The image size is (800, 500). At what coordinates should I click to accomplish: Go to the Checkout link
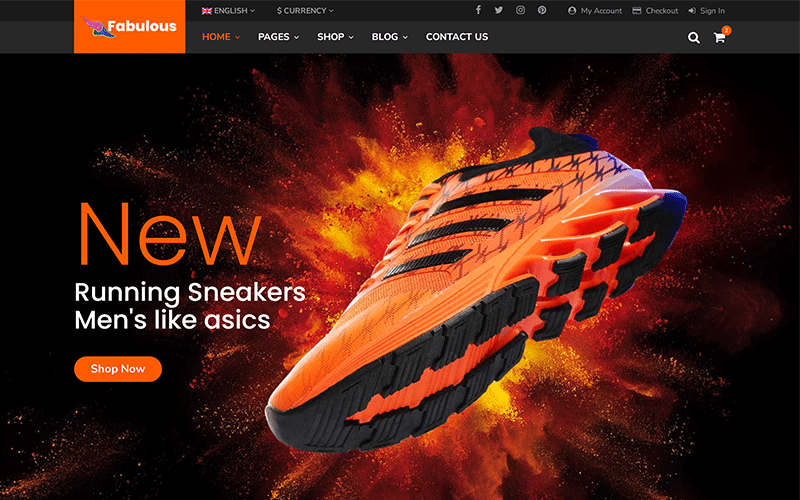[x=655, y=11]
